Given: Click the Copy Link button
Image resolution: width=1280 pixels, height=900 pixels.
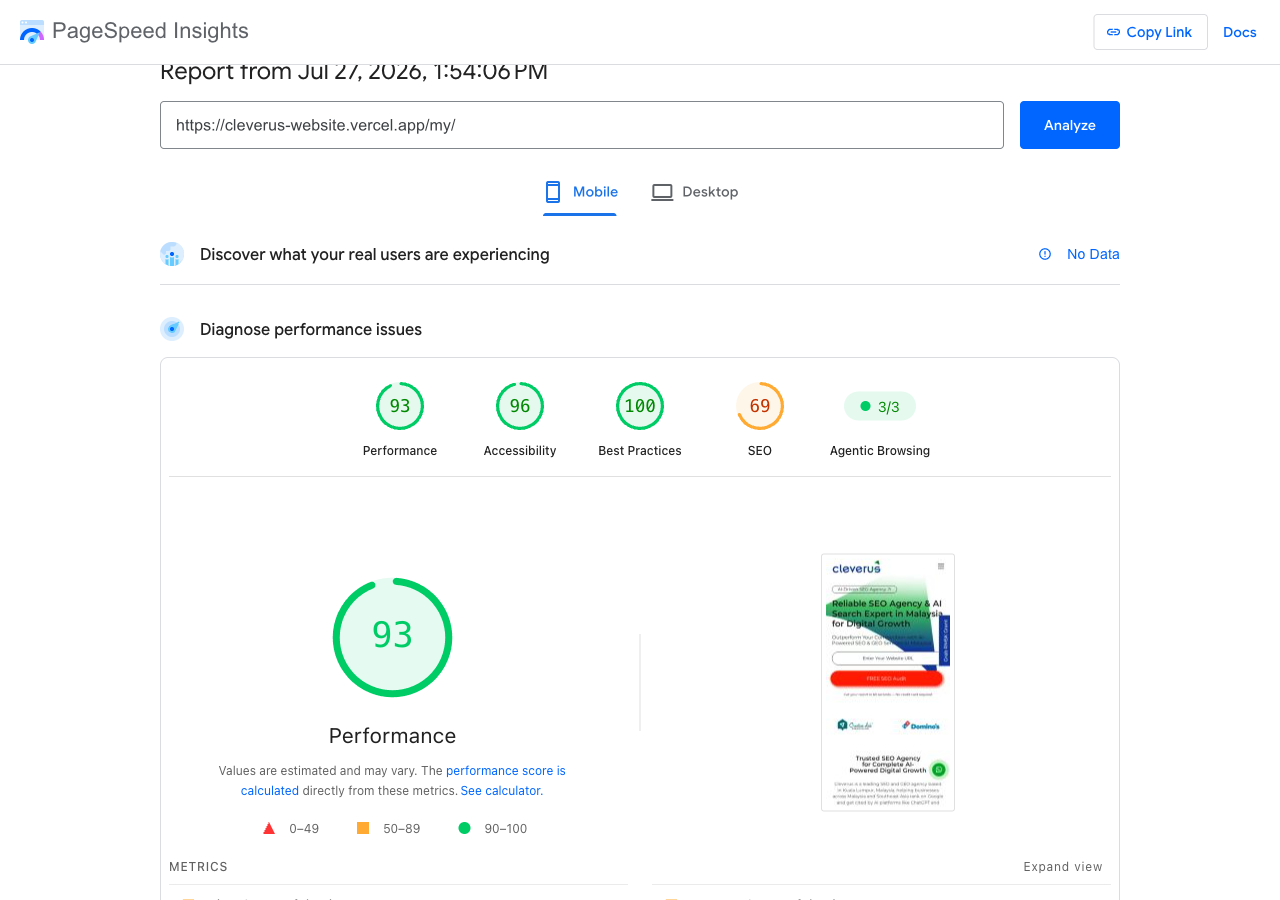Looking at the screenshot, I should click(x=1150, y=32).
